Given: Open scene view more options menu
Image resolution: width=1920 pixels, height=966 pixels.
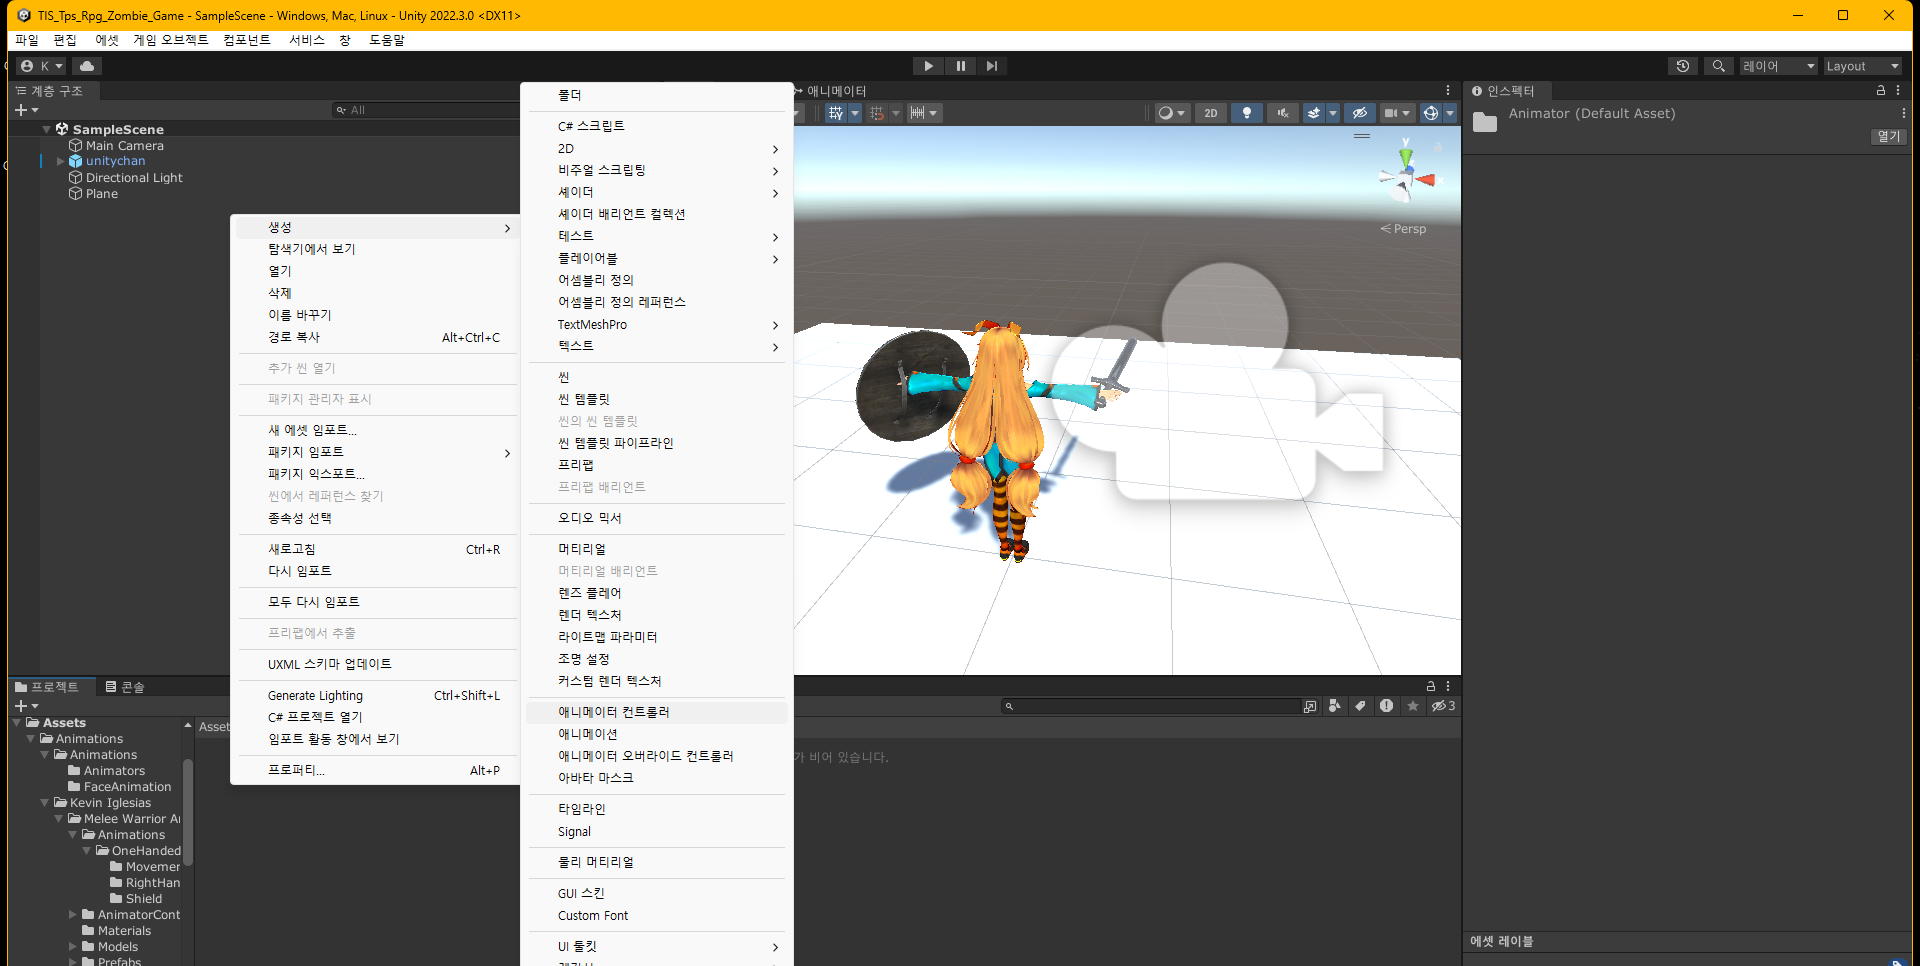Looking at the screenshot, I should coord(1448,90).
